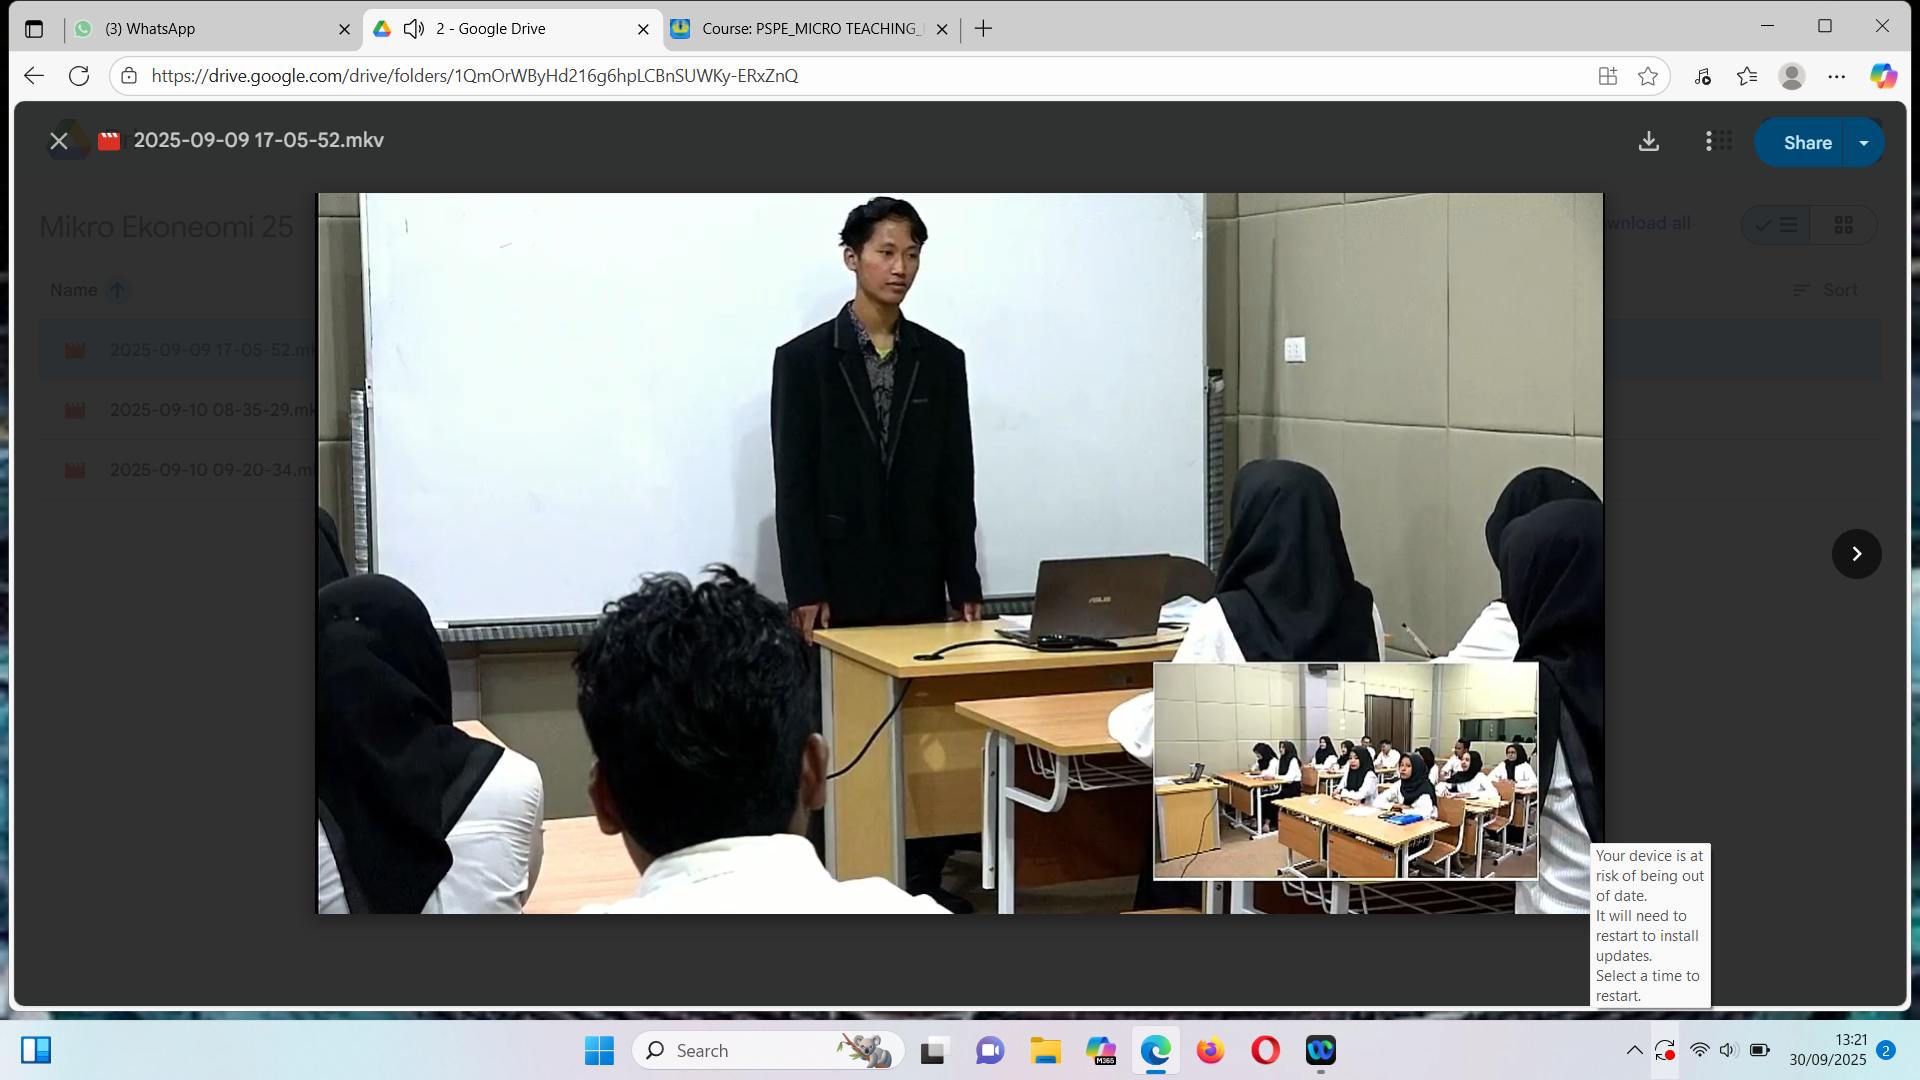
Task: Select the list layout view
Action: [x=1777, y=225]
